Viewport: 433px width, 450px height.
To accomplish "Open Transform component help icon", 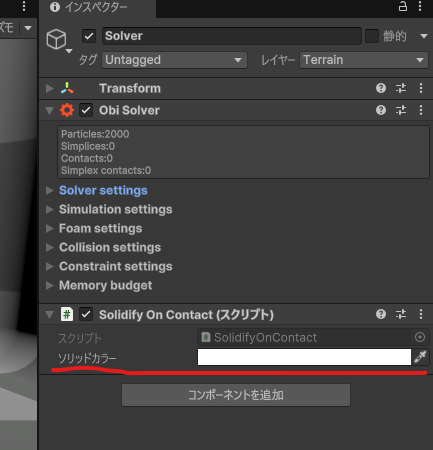I will 381,88.
